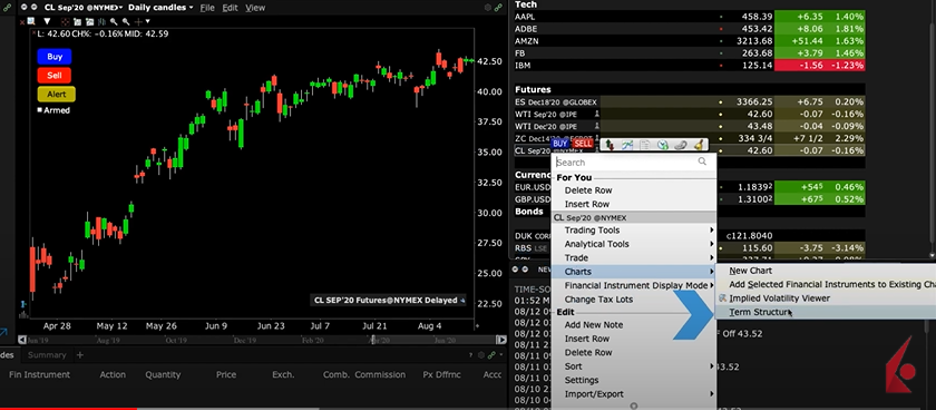Click the small SELL icon on CL row
Image resolution: width=936 pixels, height=410 pixels.
pyautogui.click(x=583, y=144)
